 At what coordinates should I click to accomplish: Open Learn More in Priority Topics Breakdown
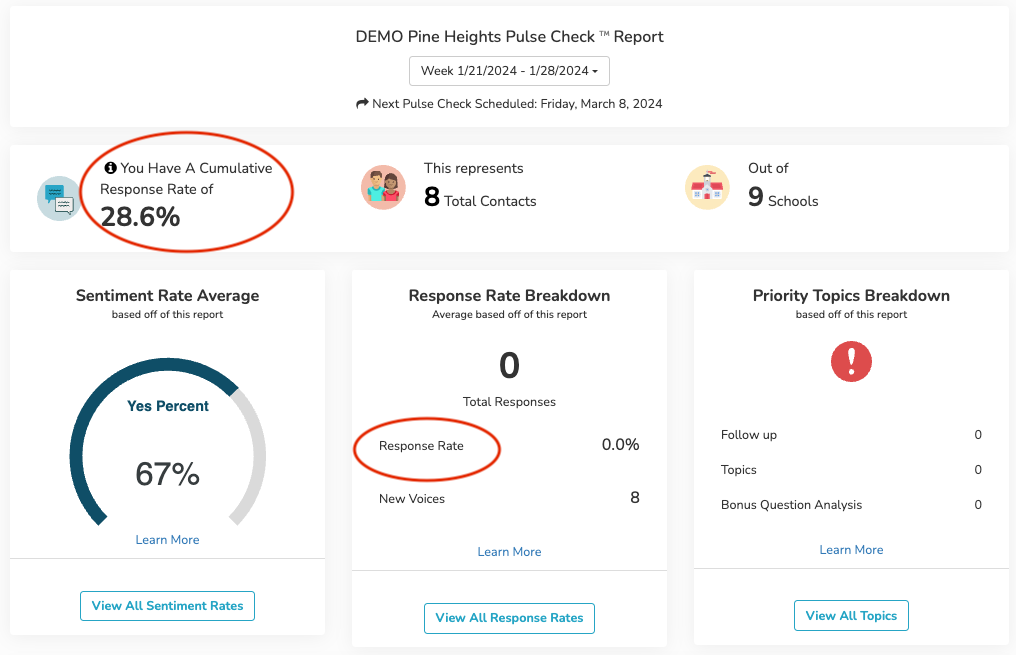tap(851, 549)
